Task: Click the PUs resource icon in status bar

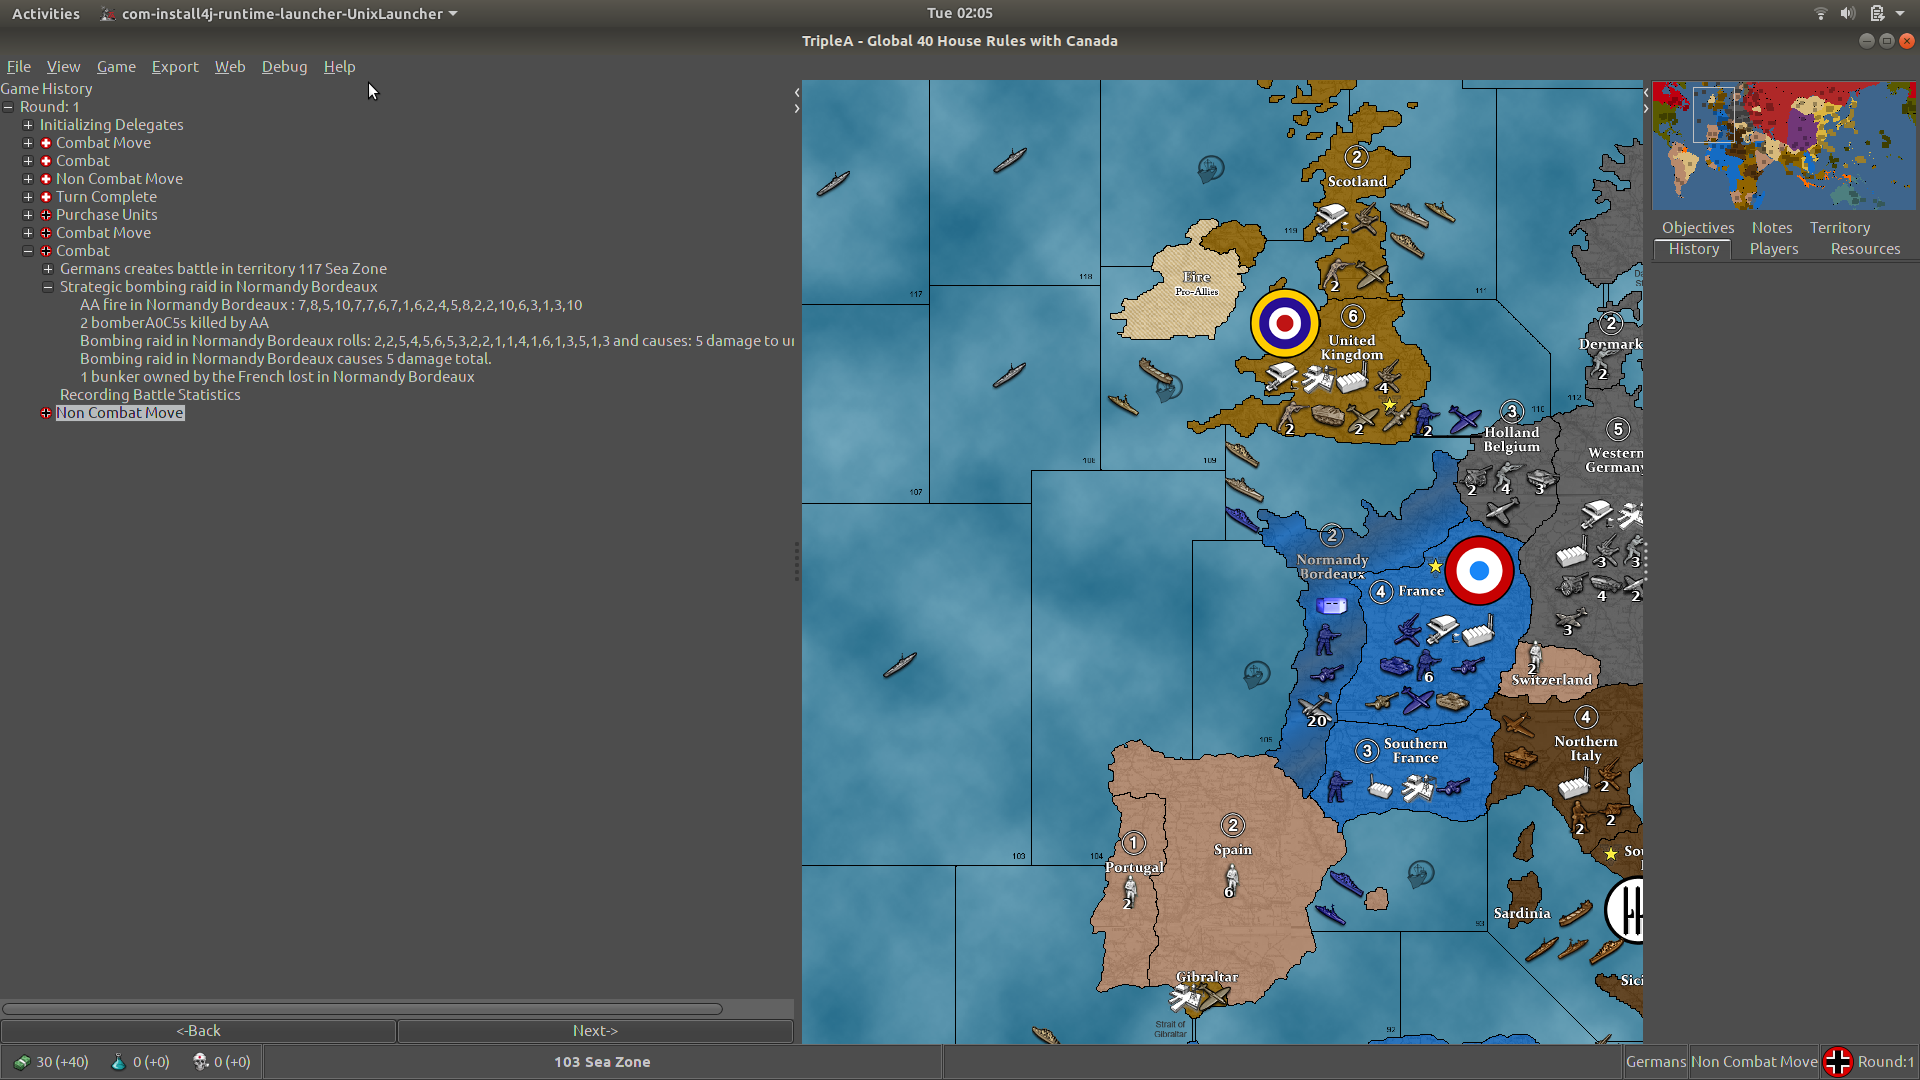Action: pos(22,1062)
